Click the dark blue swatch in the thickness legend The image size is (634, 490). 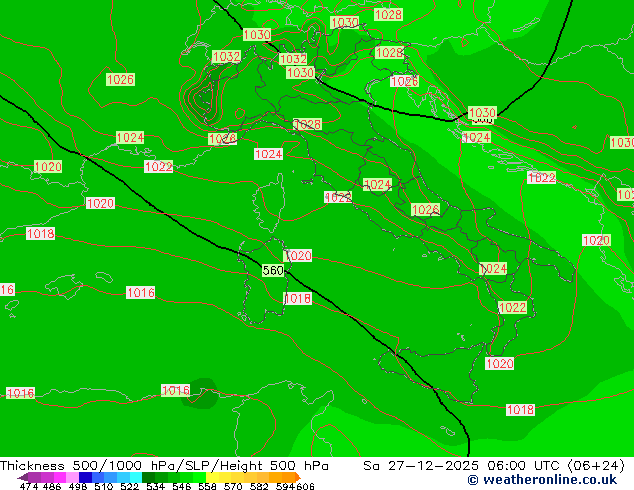[85, 477]
